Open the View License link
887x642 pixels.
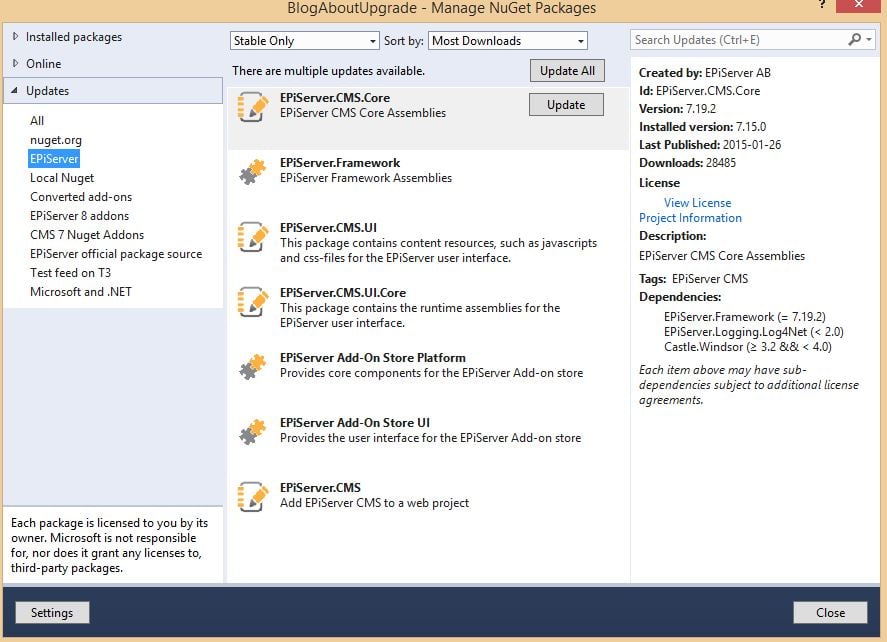click(x=697, y=202)
